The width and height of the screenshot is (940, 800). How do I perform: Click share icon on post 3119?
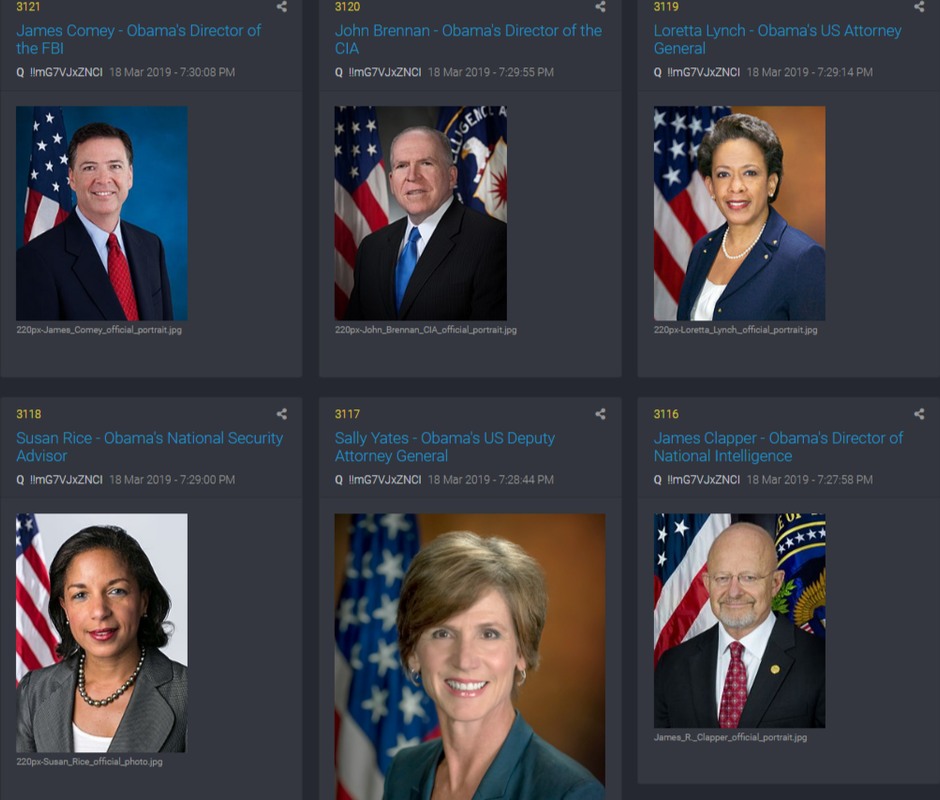919,7
